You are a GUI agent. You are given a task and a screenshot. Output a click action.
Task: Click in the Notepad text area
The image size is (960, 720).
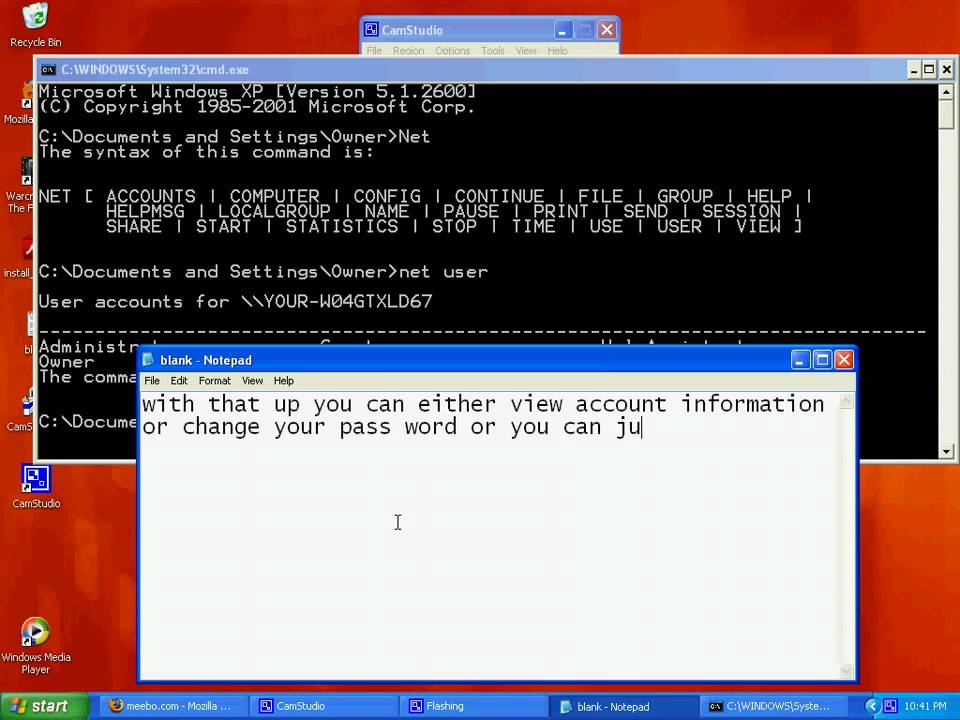(489, 535)
